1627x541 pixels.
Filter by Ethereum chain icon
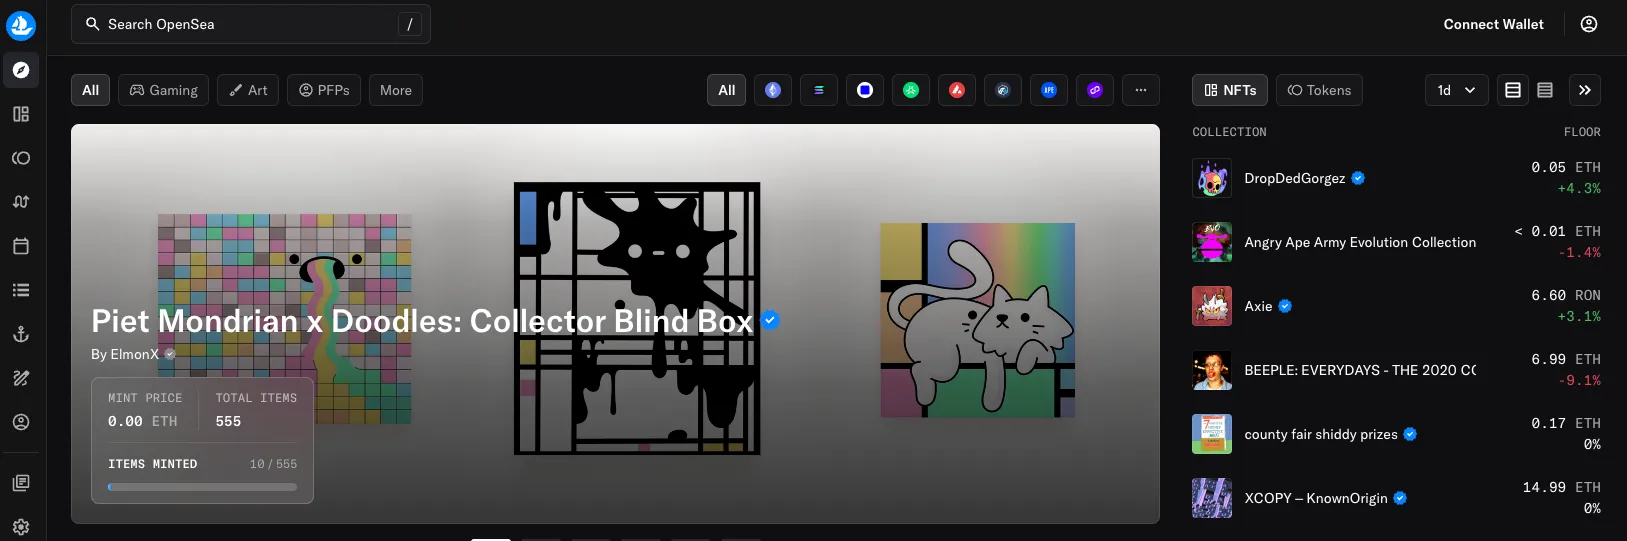tap(773, 90)
